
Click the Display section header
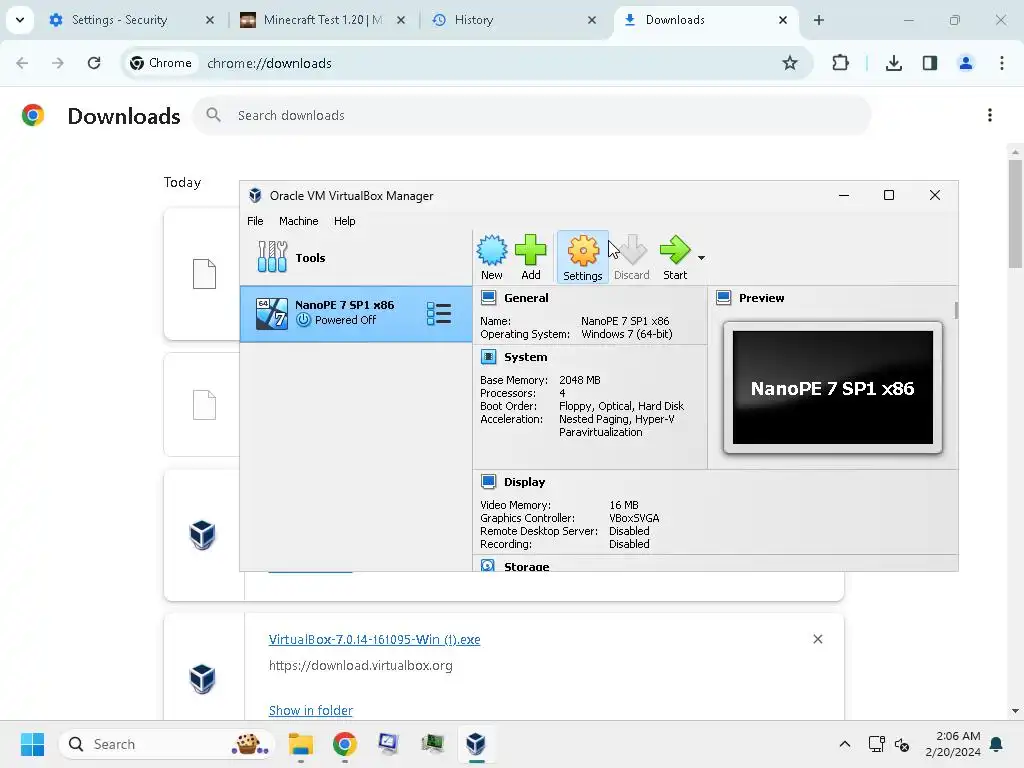click(x=524, y=482)
